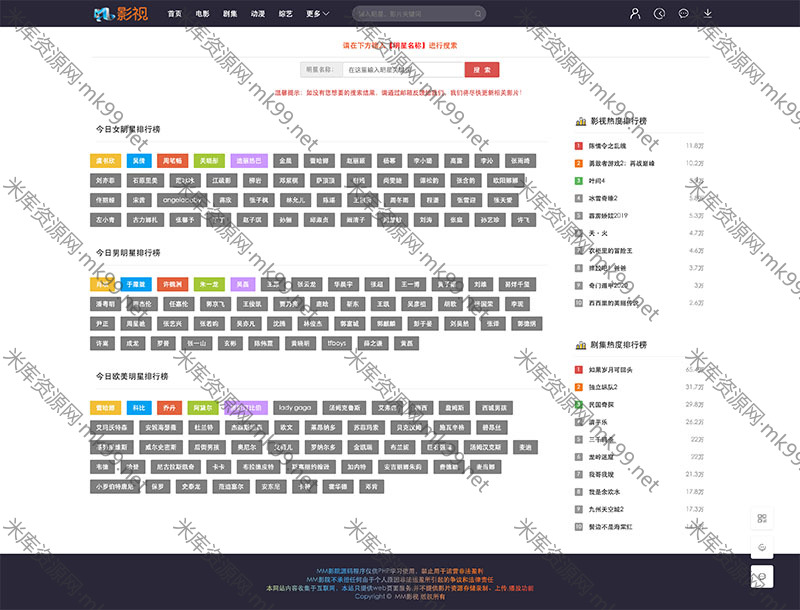Select the 张云龙 star tag
Viewport: 800px width, 610px height.
pyautogui.click(x=307, y=284)
